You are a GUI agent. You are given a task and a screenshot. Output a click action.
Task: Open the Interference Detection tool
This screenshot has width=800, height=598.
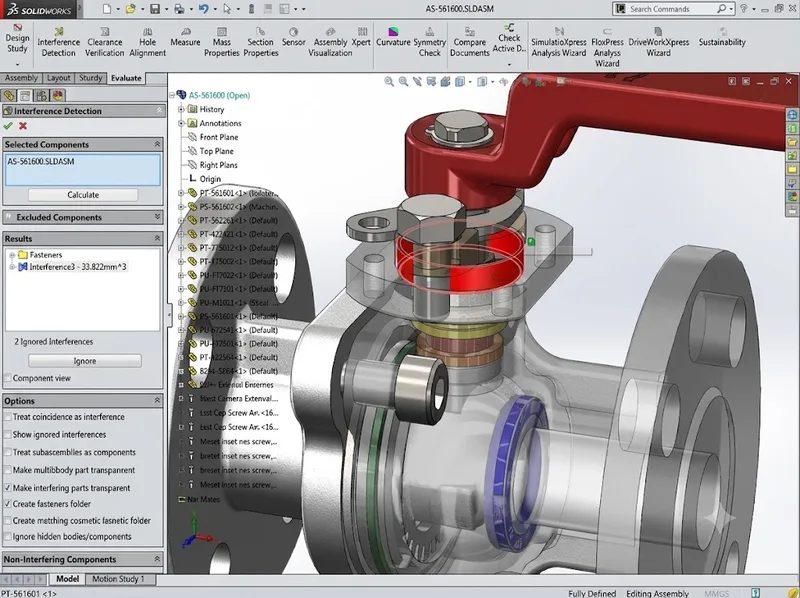coord(58,42)
